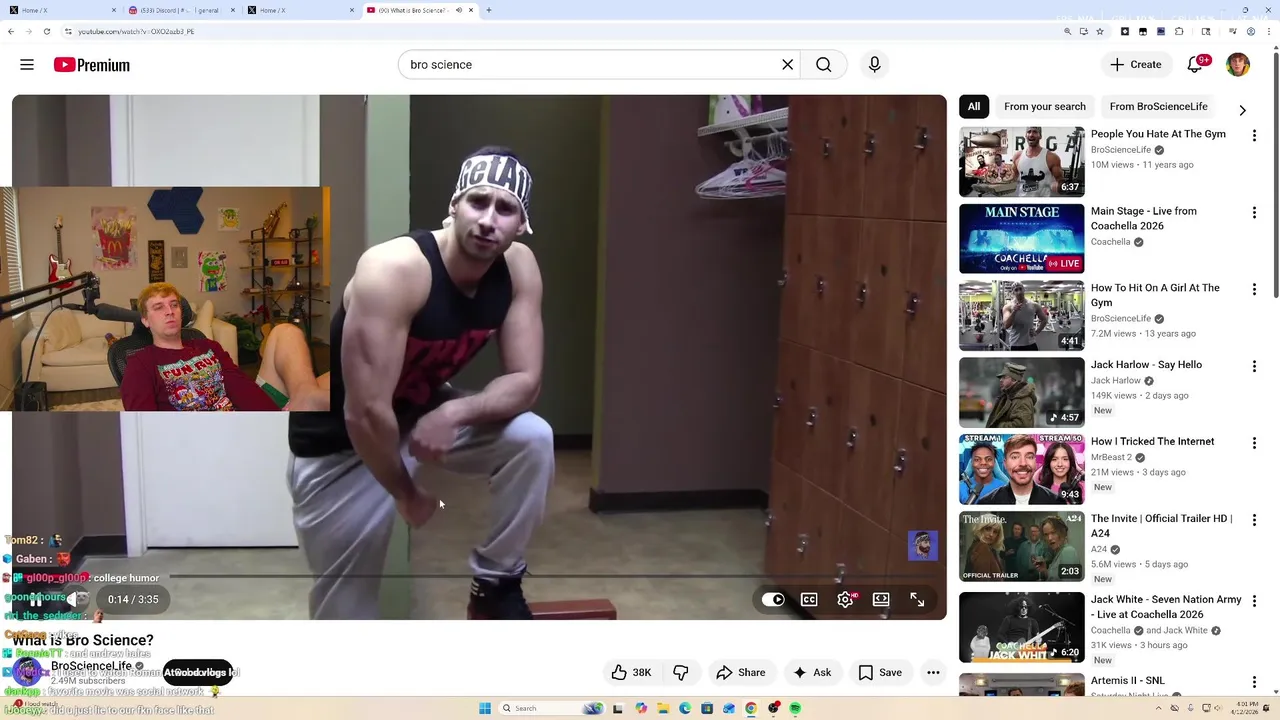1280x720 pixels.
Task: Go back in browser history
Action: (x=11, y=31)
